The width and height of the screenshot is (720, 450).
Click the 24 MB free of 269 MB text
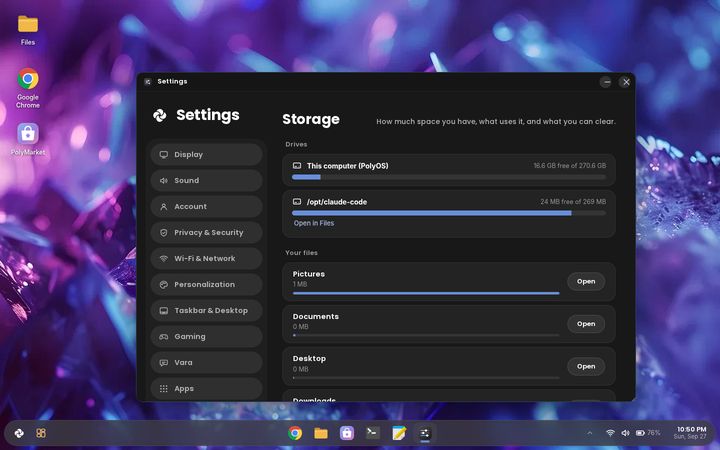click(573, 202)
